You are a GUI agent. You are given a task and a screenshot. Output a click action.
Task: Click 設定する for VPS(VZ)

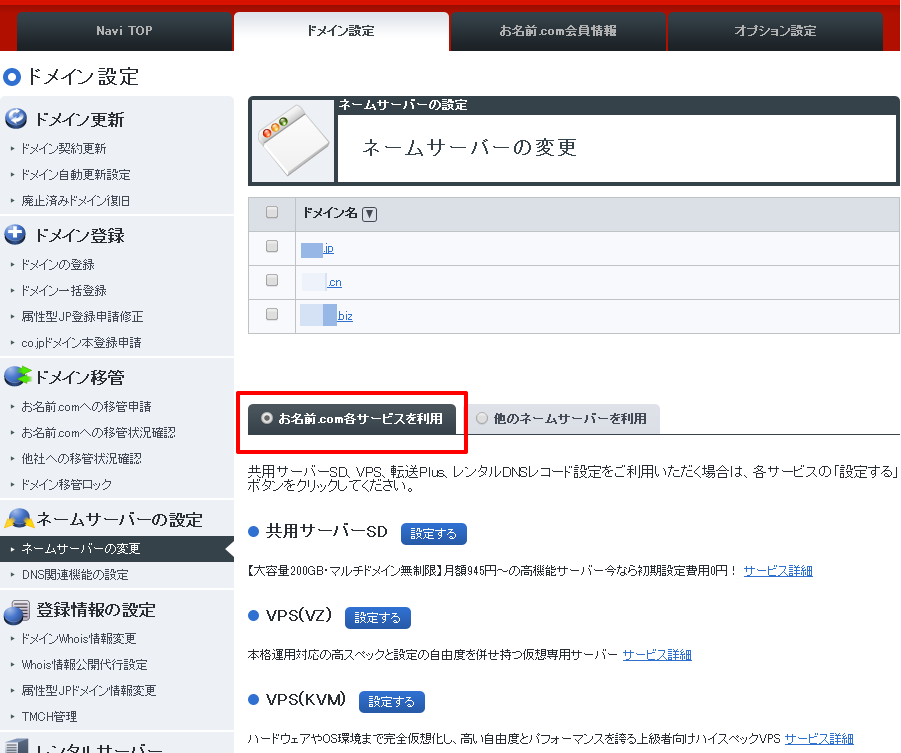point(378,618)
